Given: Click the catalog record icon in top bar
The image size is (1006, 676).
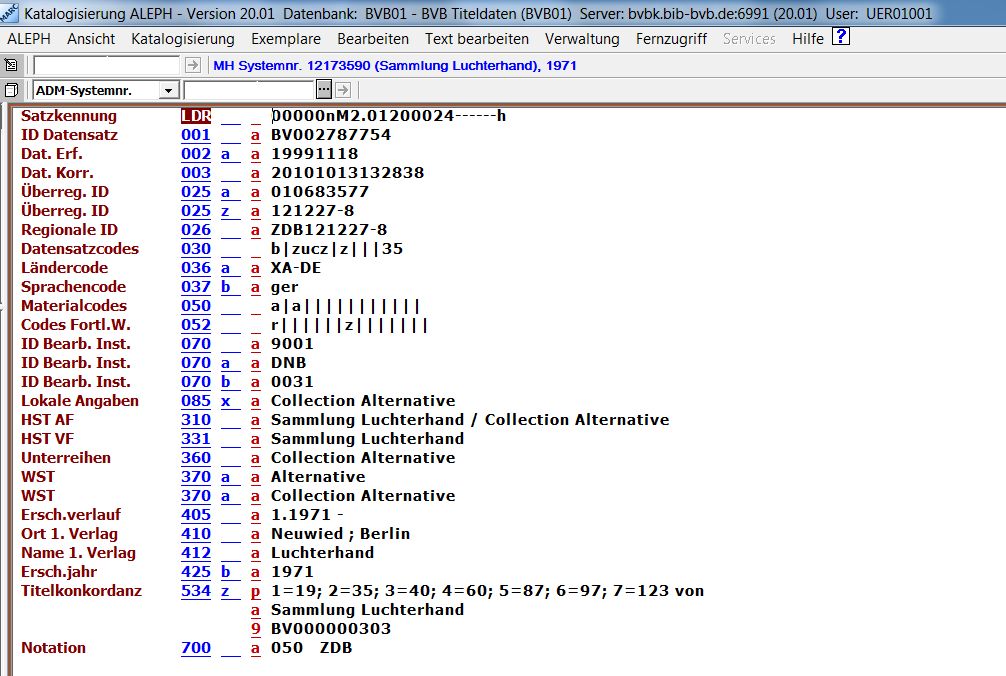Looking at the screenshot, I should (11, 65).
